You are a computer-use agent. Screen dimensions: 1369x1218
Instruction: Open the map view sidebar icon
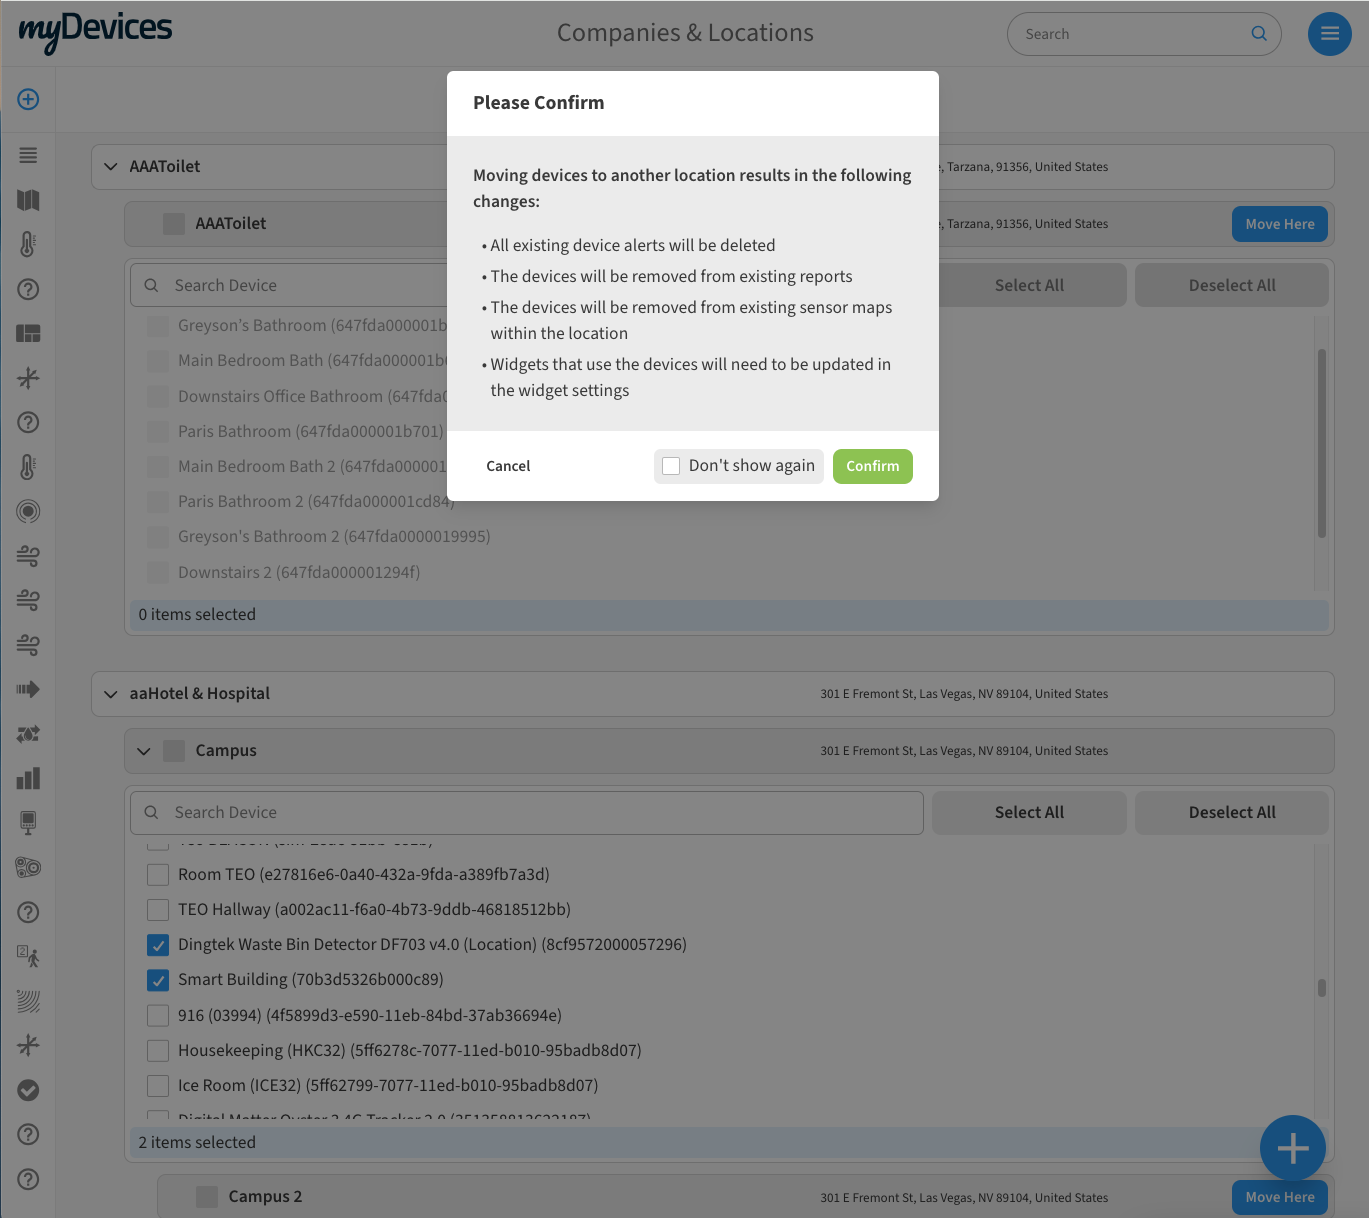28,200
